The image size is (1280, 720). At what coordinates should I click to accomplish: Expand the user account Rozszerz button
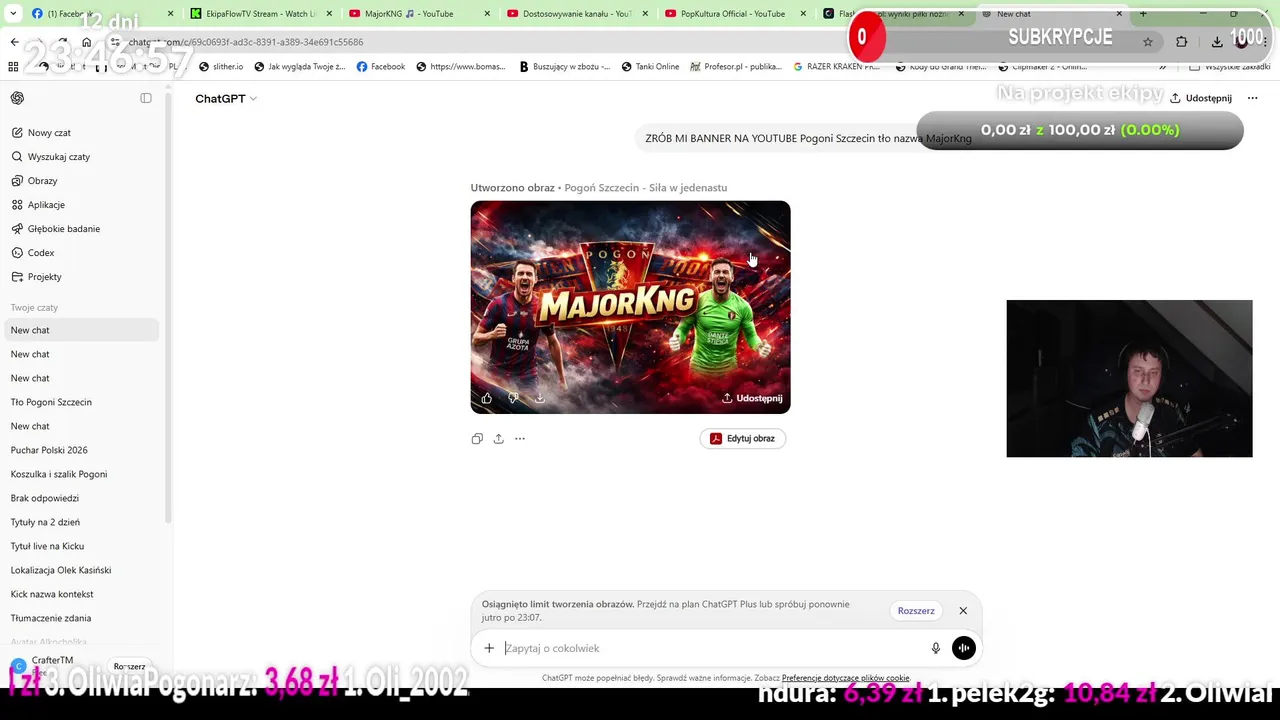[x=129, y=666]
